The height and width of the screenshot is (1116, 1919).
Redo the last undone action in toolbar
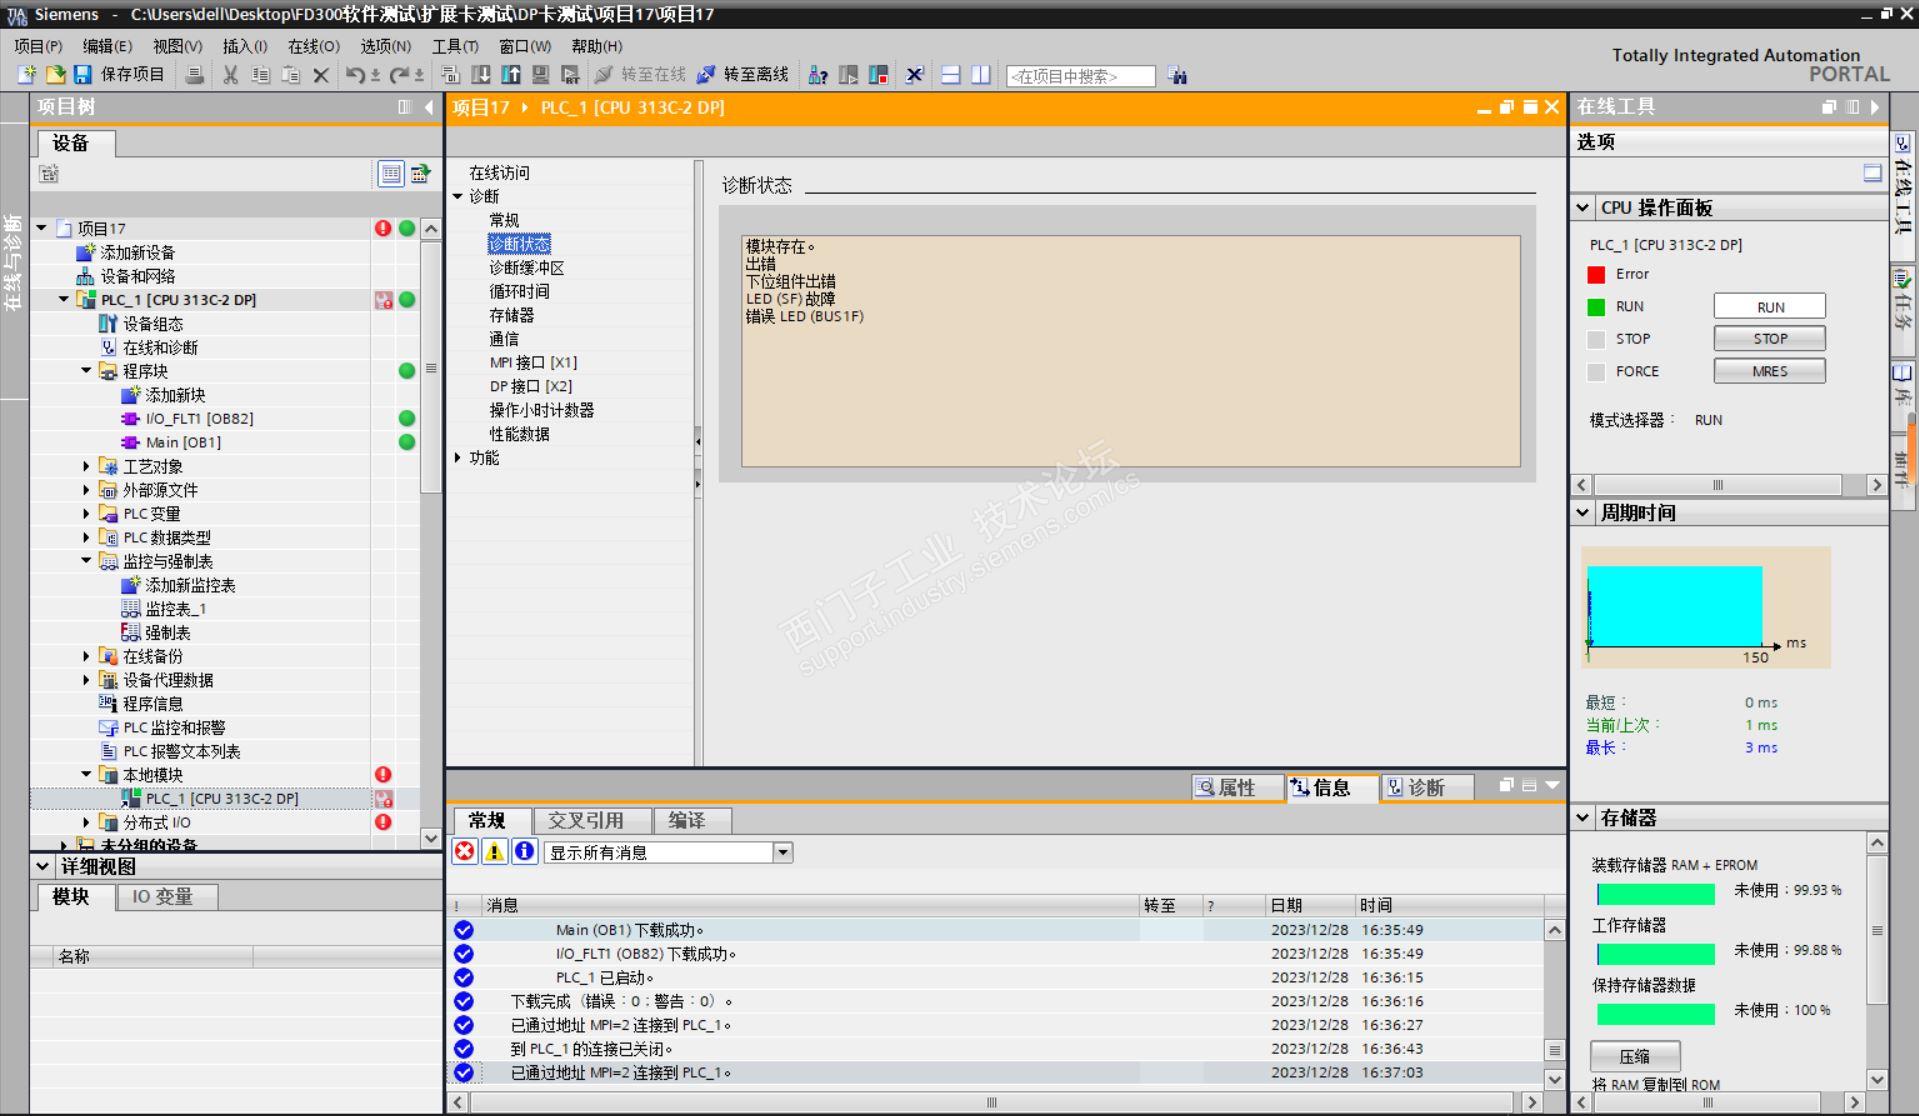pyautogui.click(x=400, y=75)
